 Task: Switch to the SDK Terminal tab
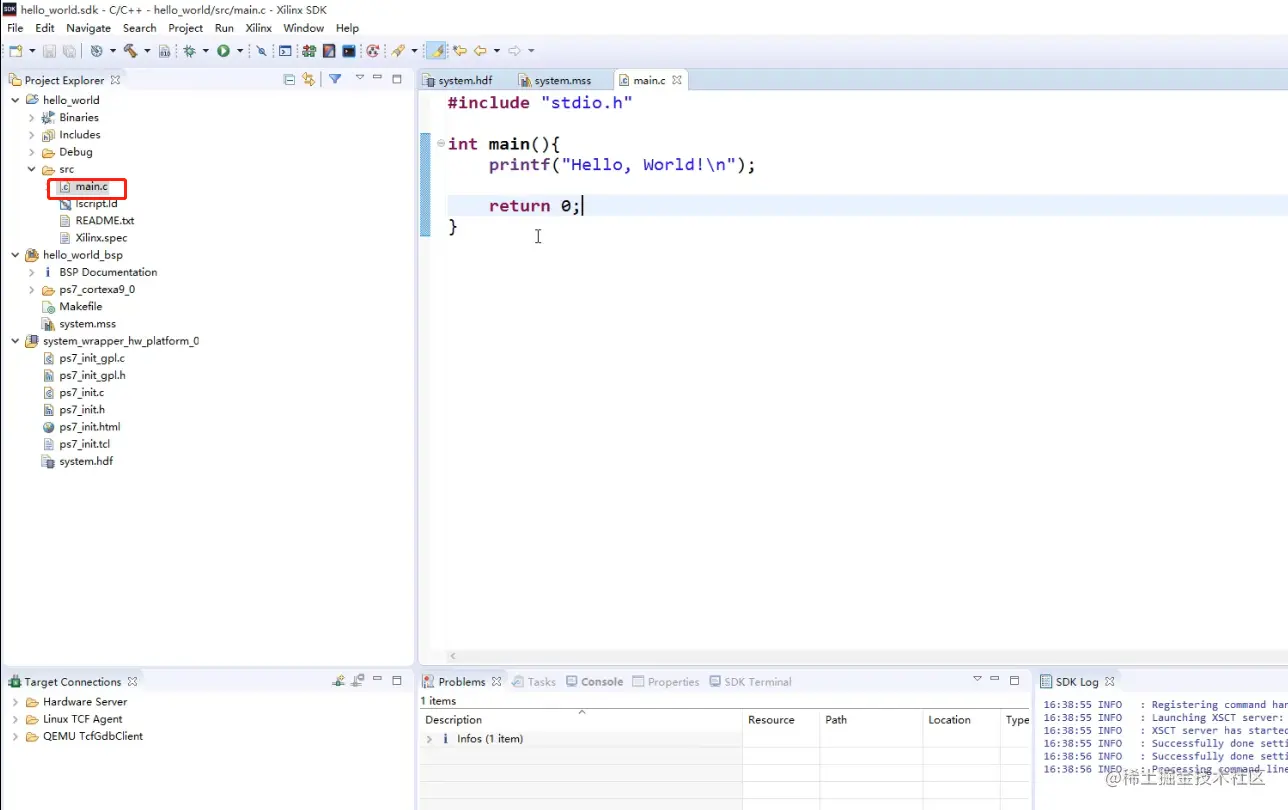tap(750, 682)
